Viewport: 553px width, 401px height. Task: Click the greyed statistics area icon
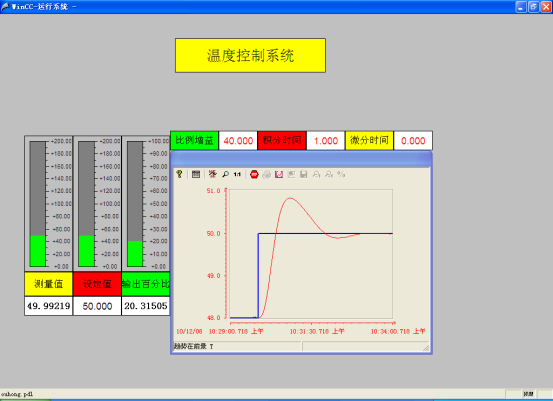pyautogui.click(x=291, y=174)
